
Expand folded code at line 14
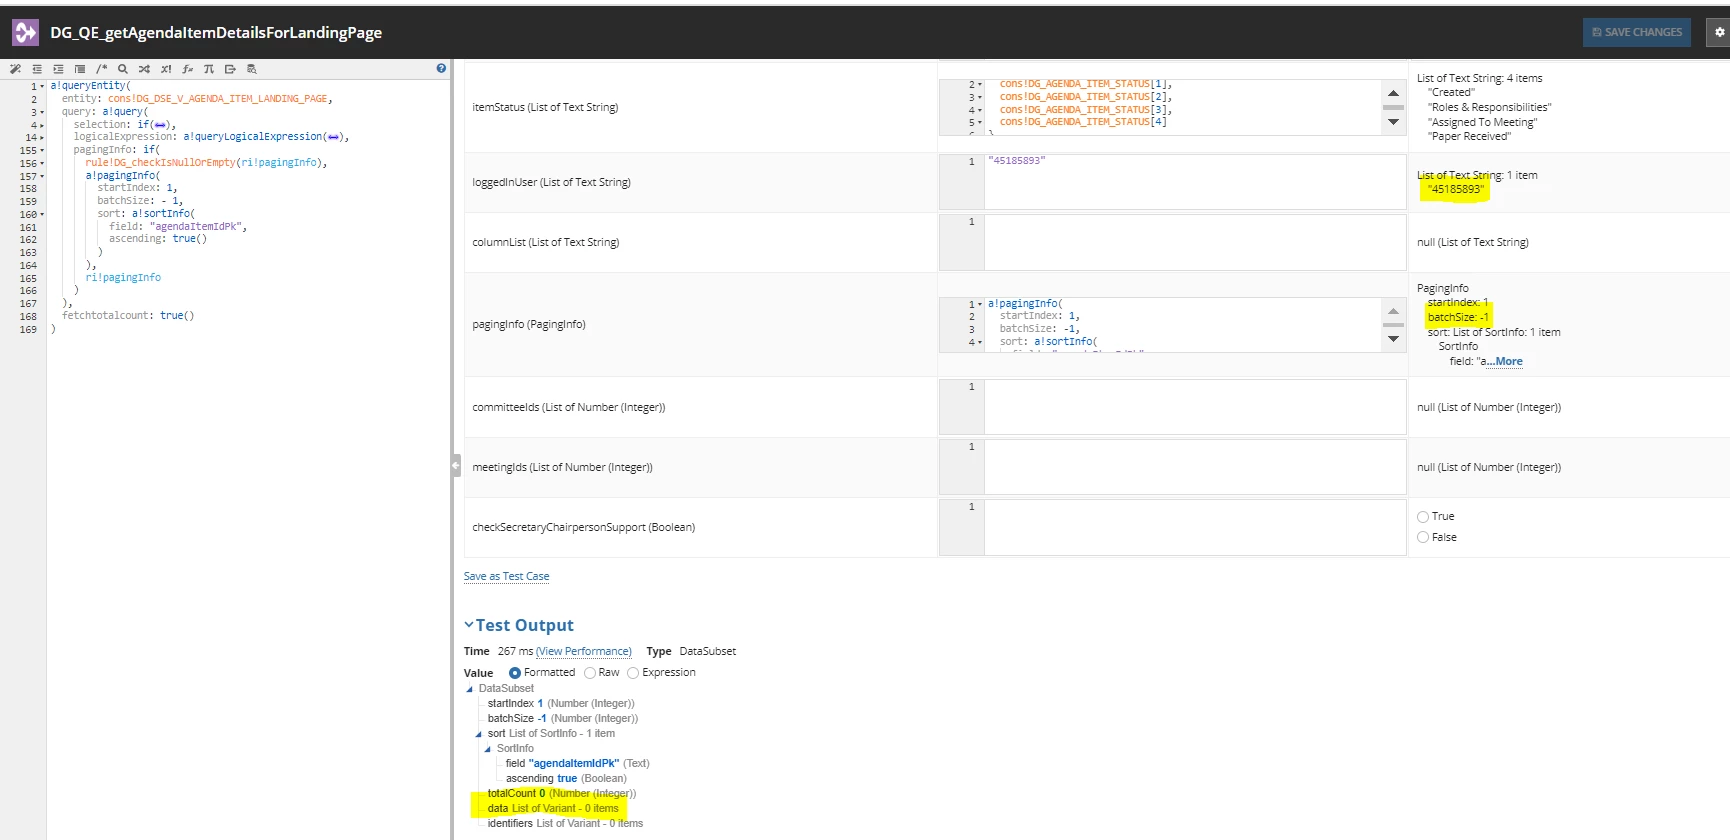click(x=42, y=137)
